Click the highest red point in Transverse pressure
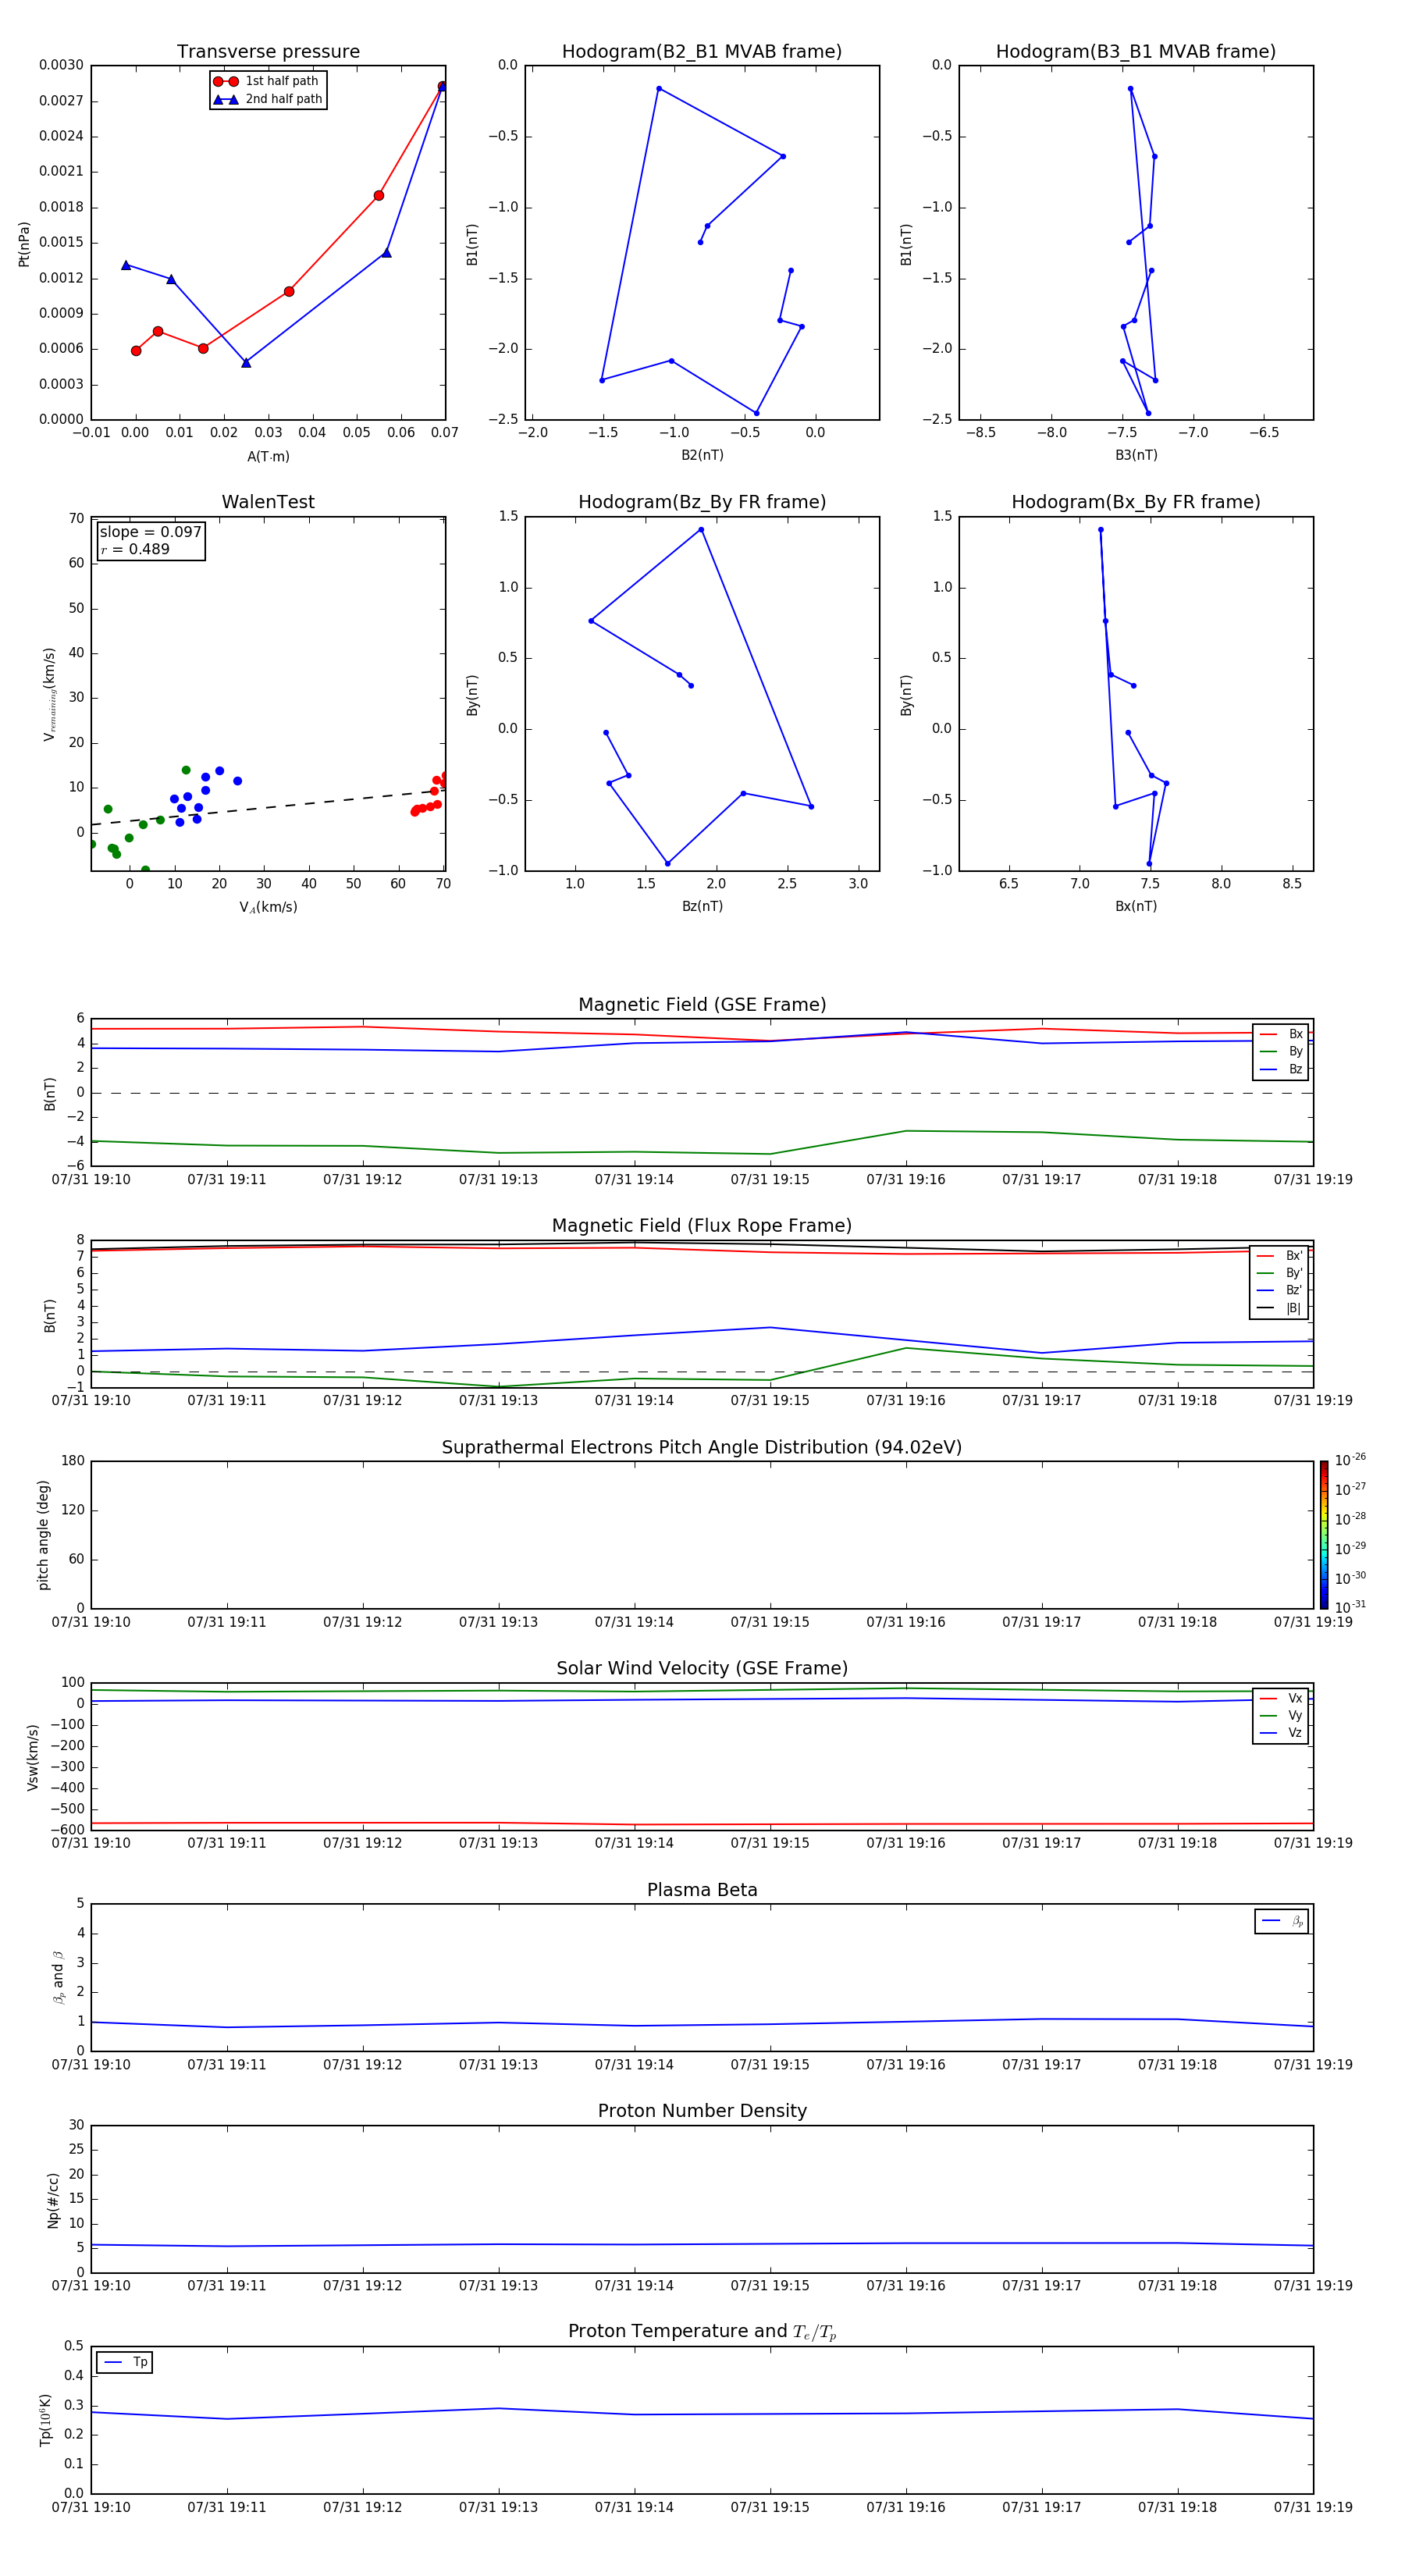 tap(442, 87)
